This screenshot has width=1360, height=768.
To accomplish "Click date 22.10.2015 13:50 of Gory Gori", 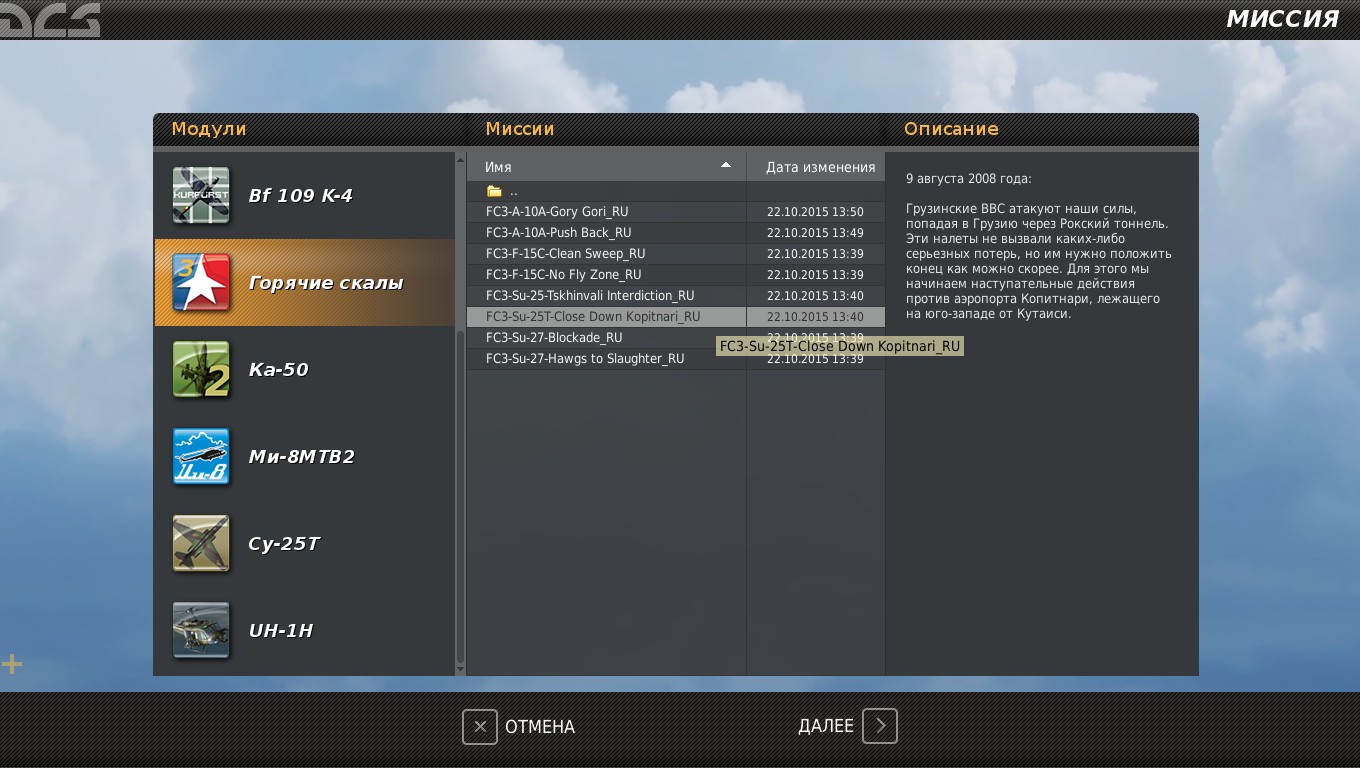I will click(x=815, y=212).
